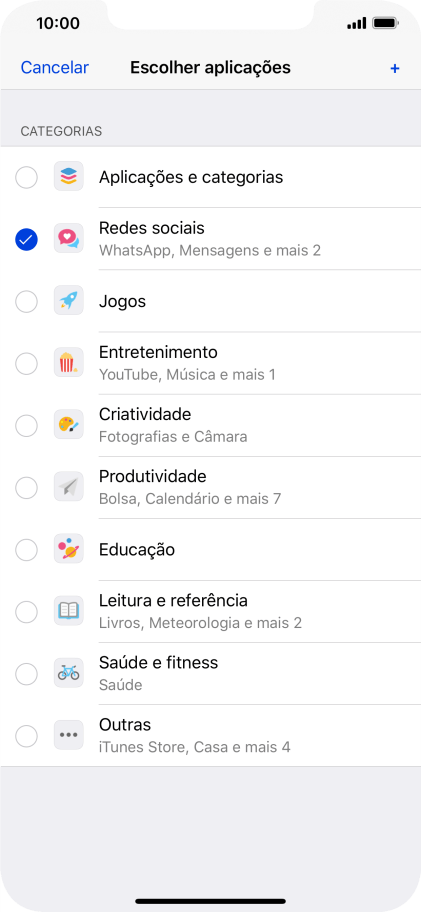The image size is (421, 912).
Task: Tap the Cancelar button
Action: point(55,67)
